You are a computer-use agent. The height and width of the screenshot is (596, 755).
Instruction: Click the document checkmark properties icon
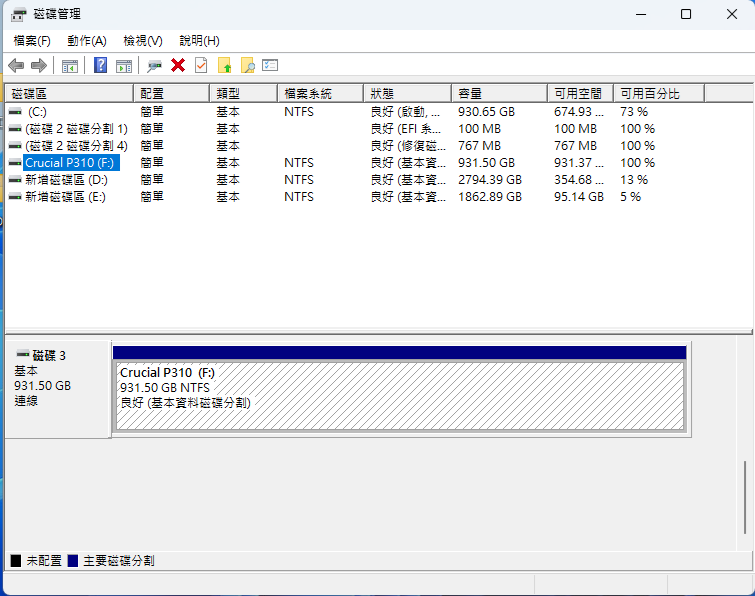pos(201,65)
